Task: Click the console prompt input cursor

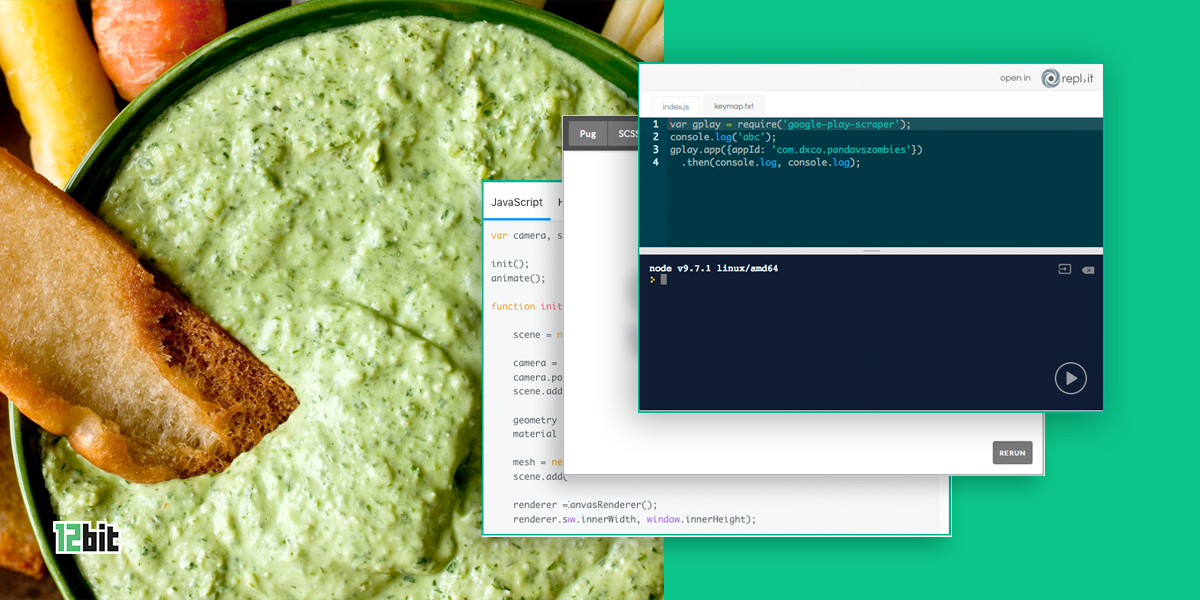Action: pyautogui.click(x=663, y=280)
